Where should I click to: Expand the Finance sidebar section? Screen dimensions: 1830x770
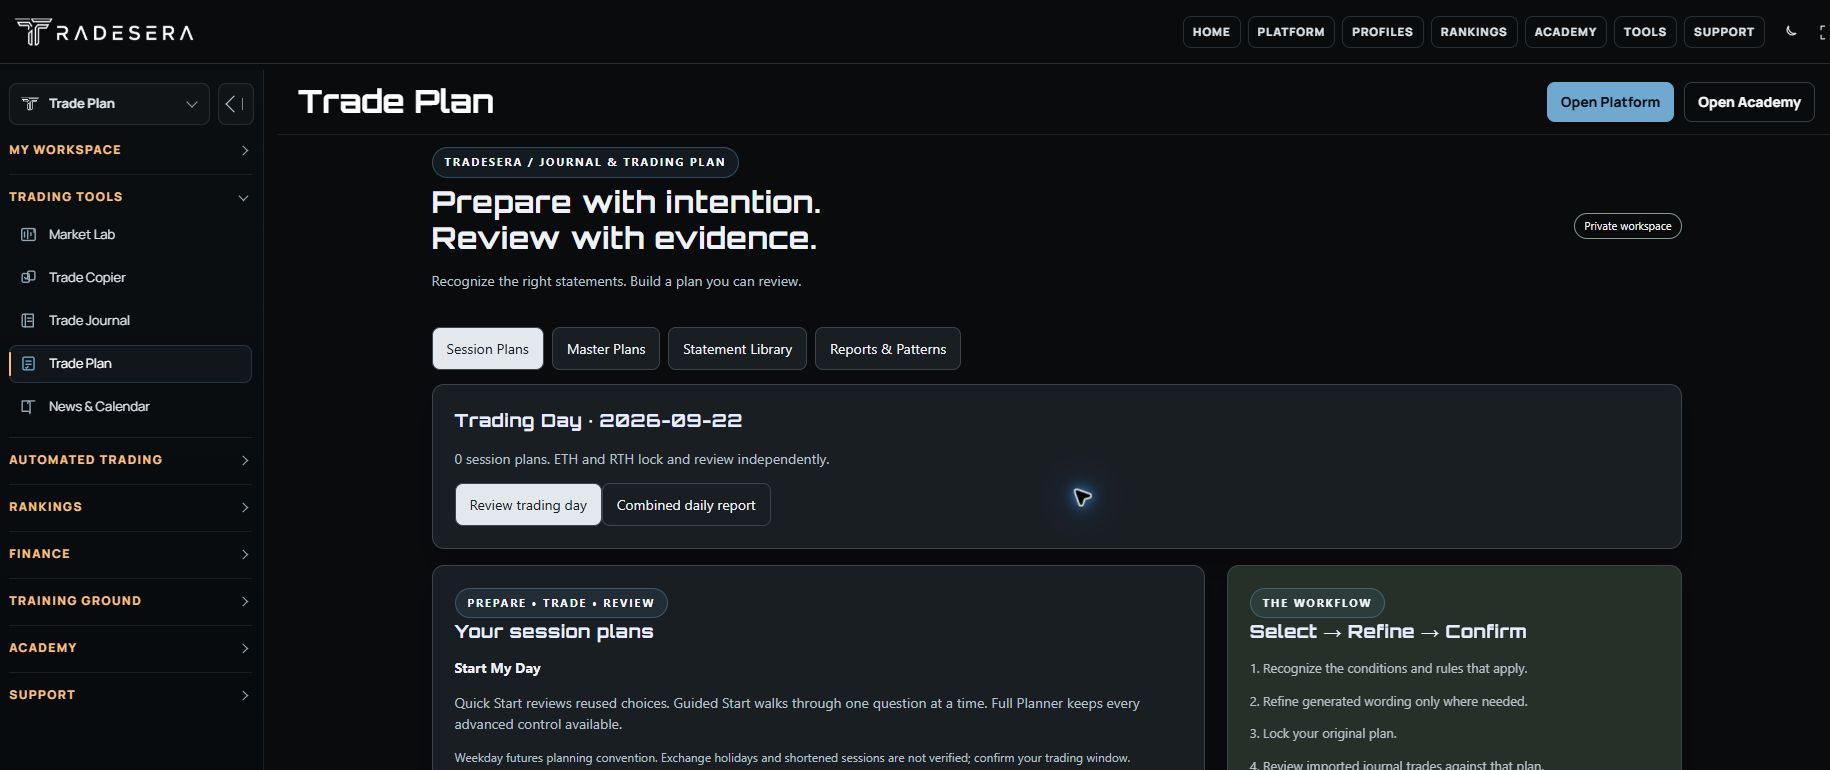(130, 554)
